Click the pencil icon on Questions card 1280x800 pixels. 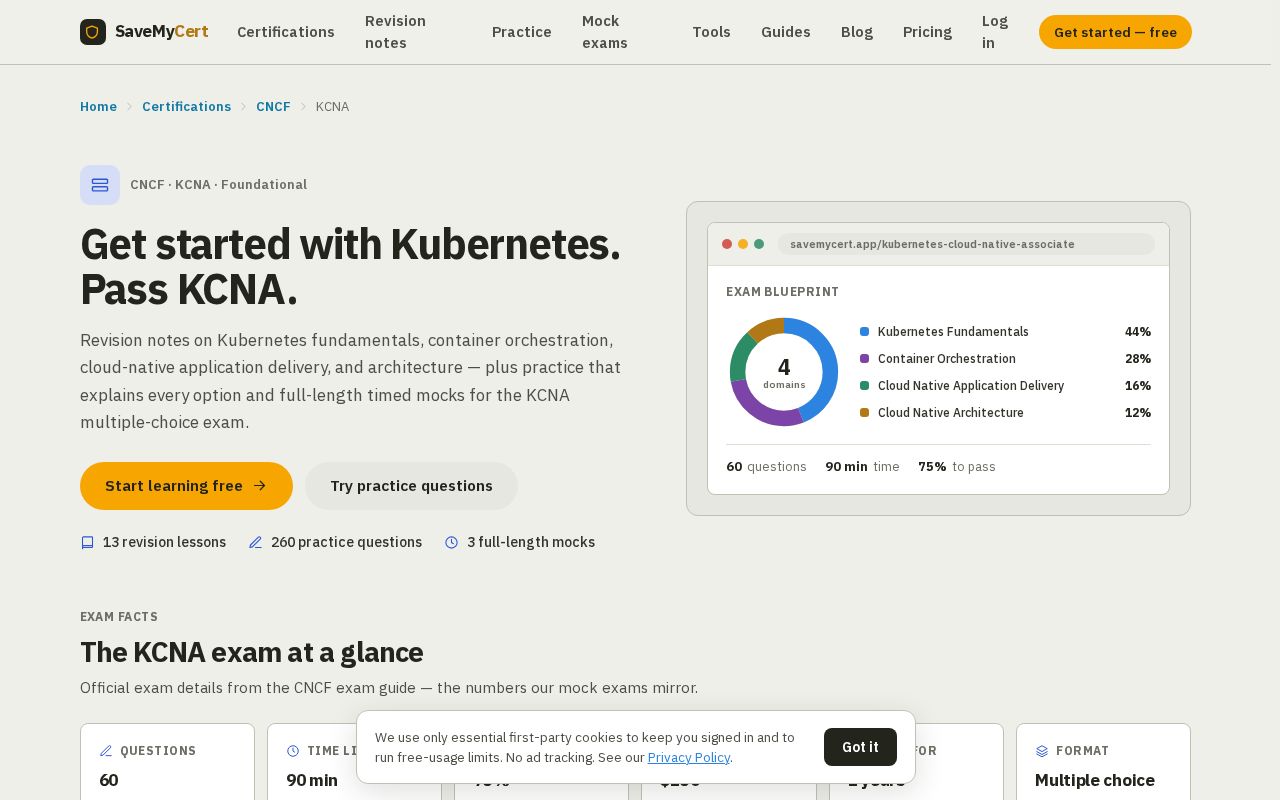(106, 751)
